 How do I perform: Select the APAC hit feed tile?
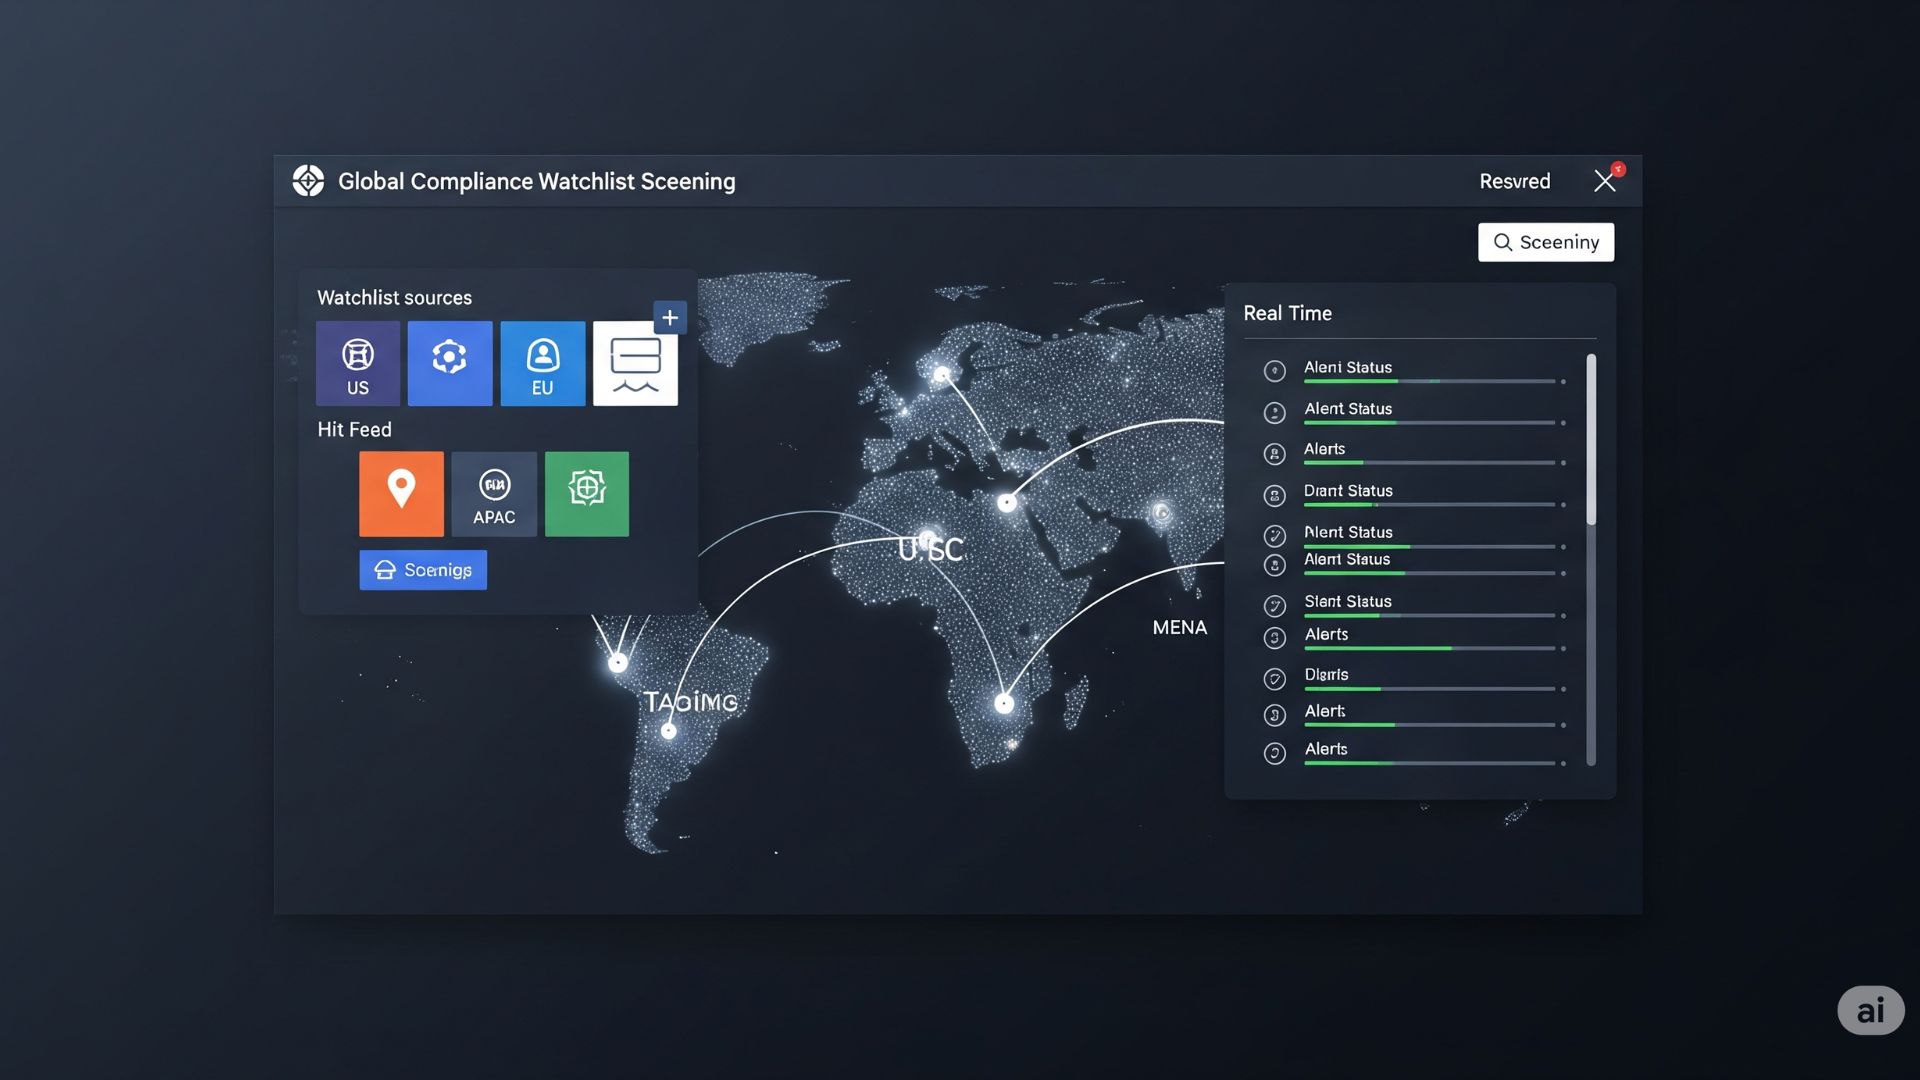pos(494,493)
